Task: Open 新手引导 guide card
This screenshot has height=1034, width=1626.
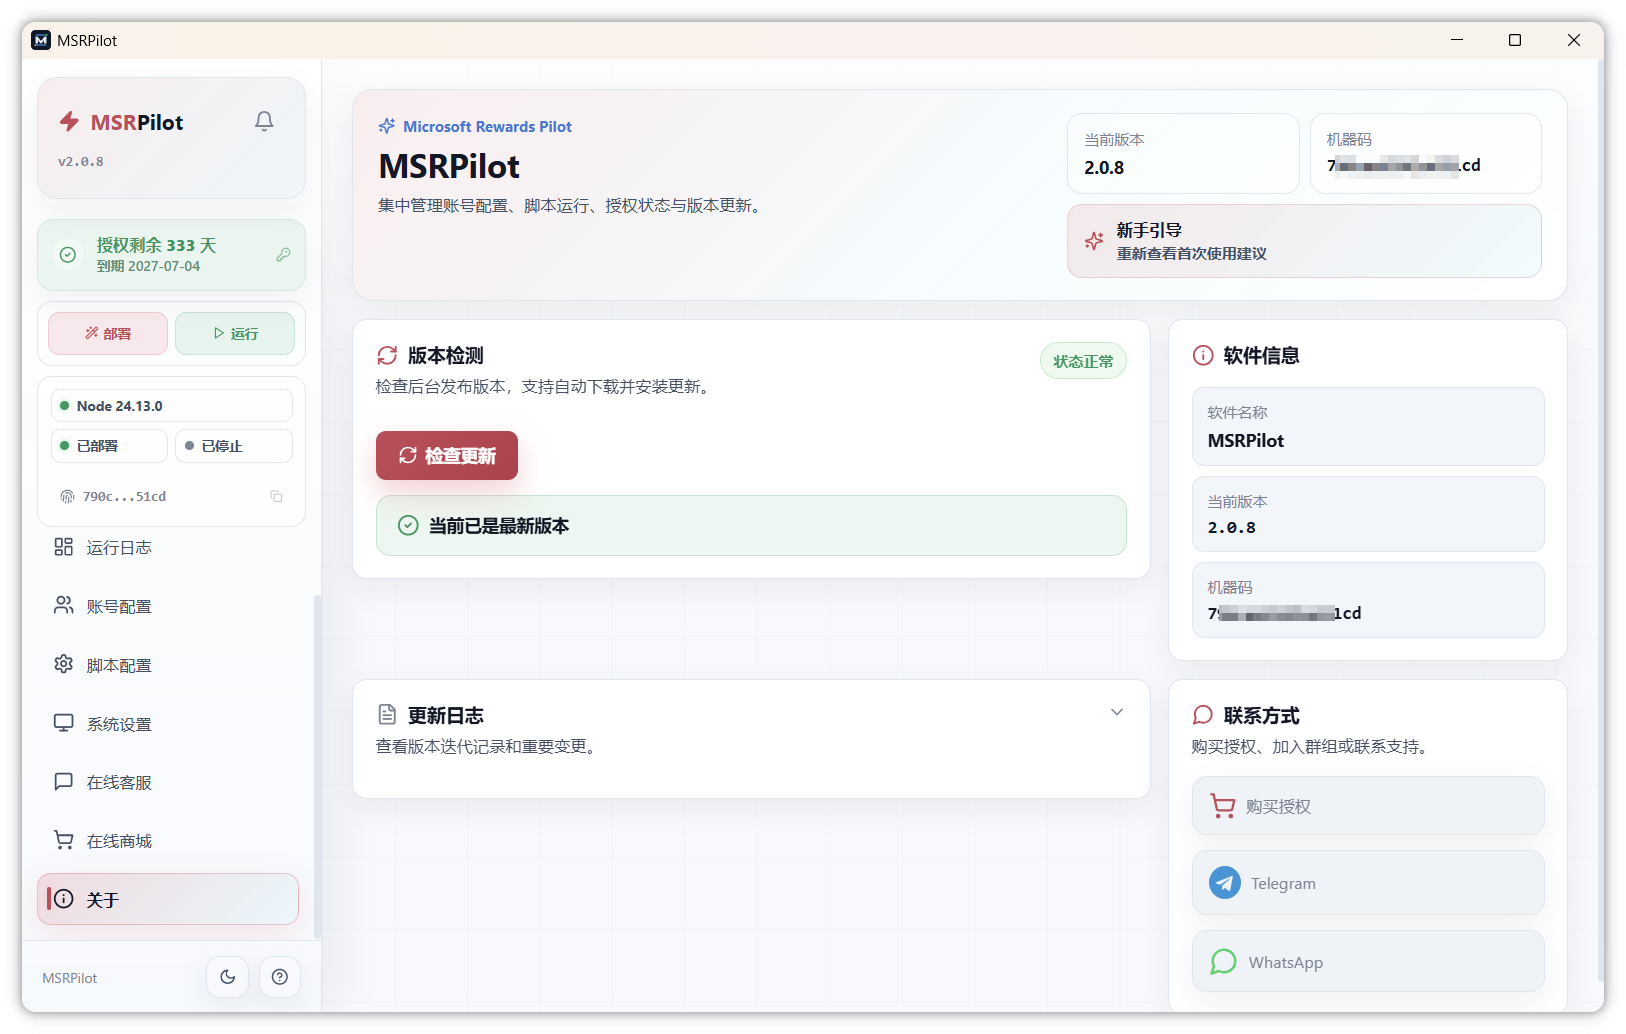Action: pos(1304,241)
